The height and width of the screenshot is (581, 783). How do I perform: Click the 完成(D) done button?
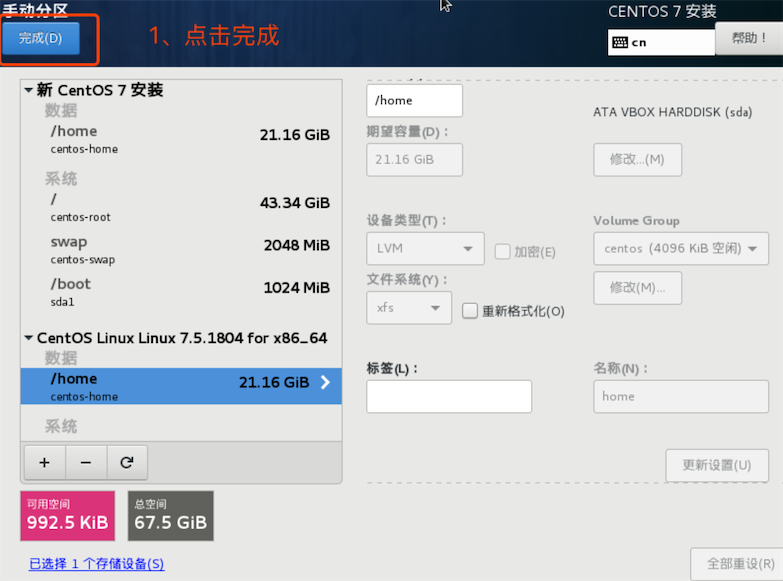click(40, 38)
